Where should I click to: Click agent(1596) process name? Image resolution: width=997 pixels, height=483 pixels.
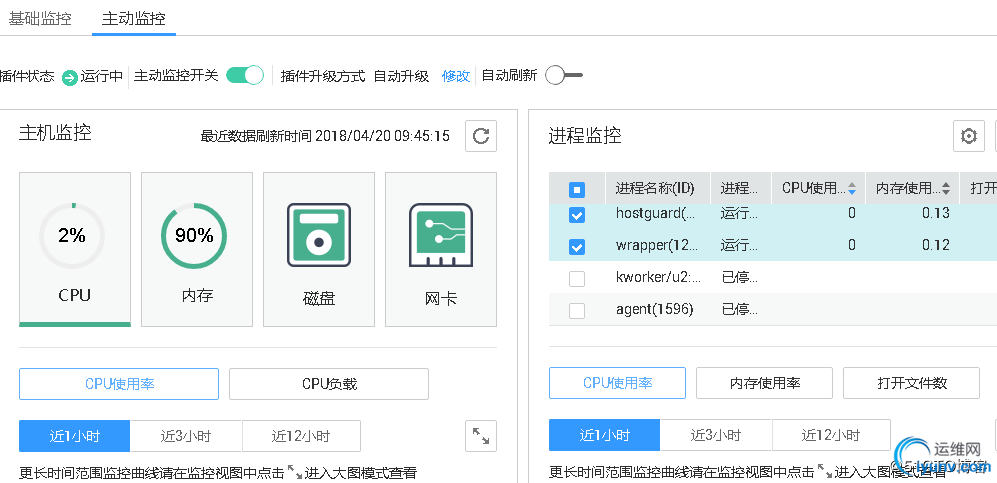click(x=654, y=310)
